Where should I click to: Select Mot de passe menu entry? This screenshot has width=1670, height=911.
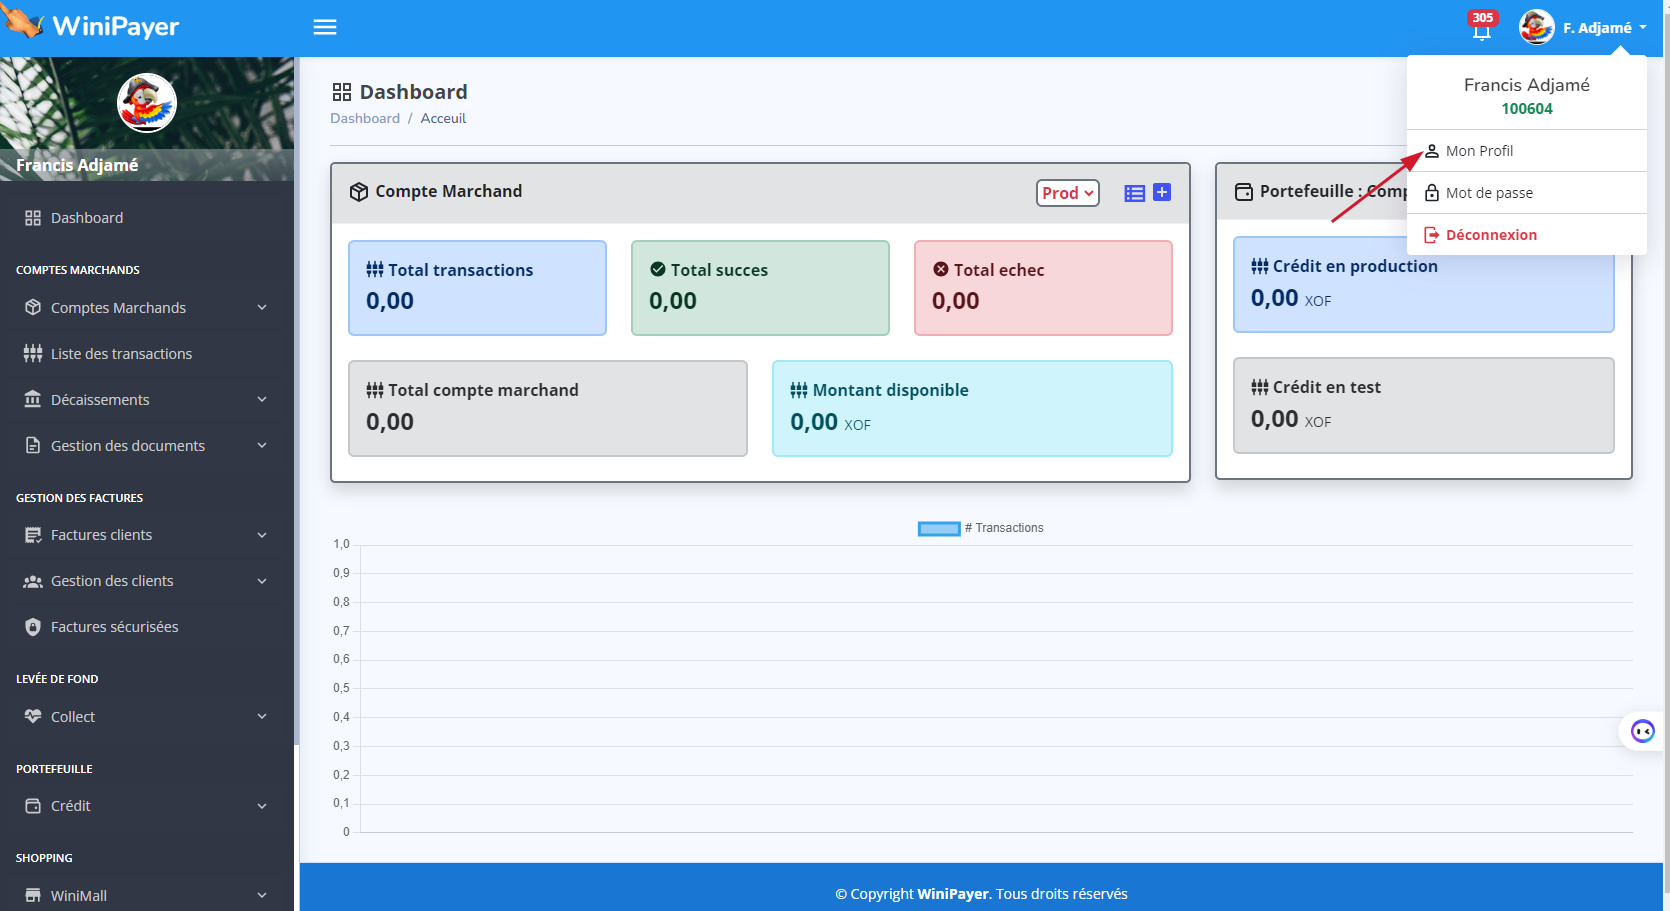click(1526, 193)
